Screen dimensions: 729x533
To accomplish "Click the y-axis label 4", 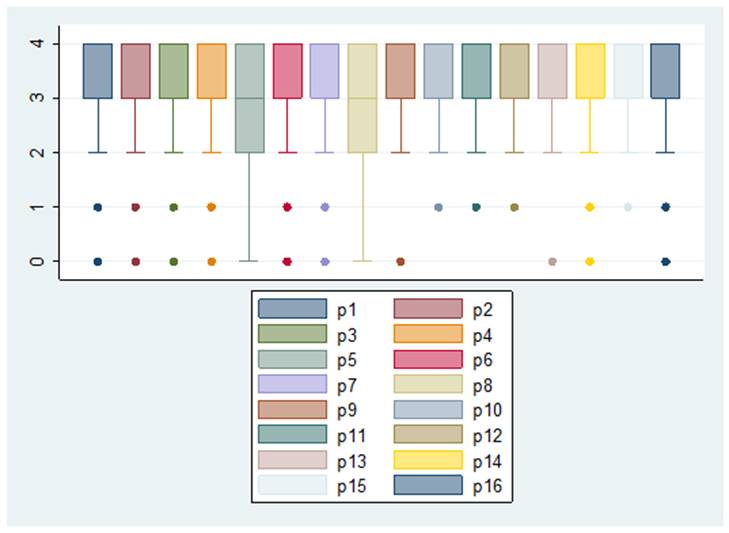I will coord(39,44).
